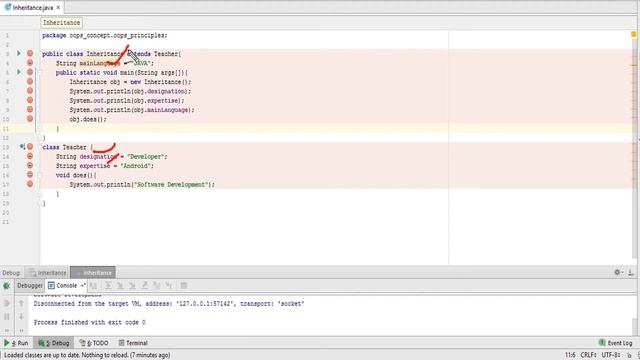Select second highlighted Inheritance debug tab

(93, 273)
